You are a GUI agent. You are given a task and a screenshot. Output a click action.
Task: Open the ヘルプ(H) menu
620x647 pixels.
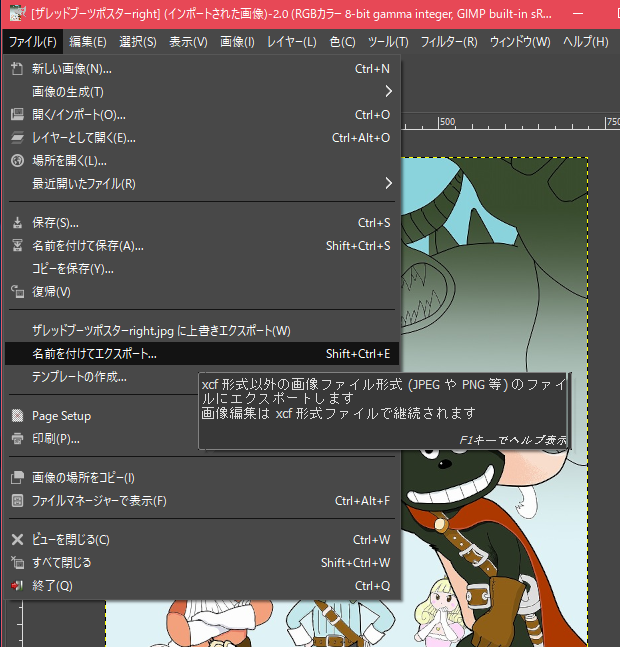(x=585, y=42)
